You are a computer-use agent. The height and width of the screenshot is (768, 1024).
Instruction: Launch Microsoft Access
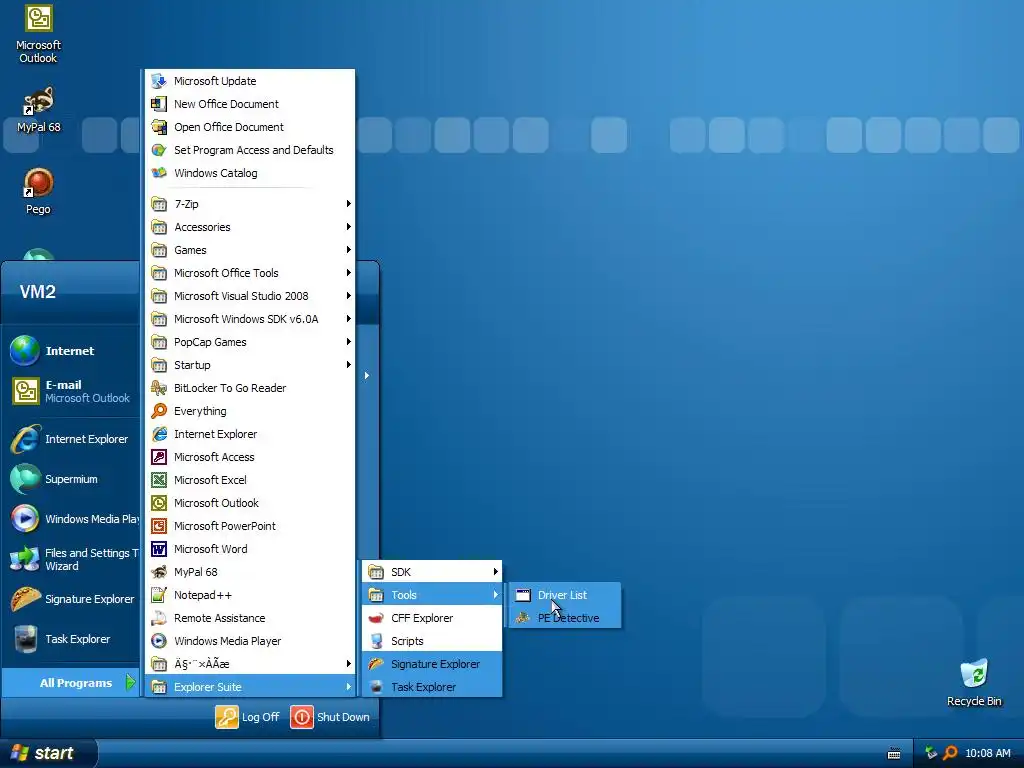coord(251,456)
